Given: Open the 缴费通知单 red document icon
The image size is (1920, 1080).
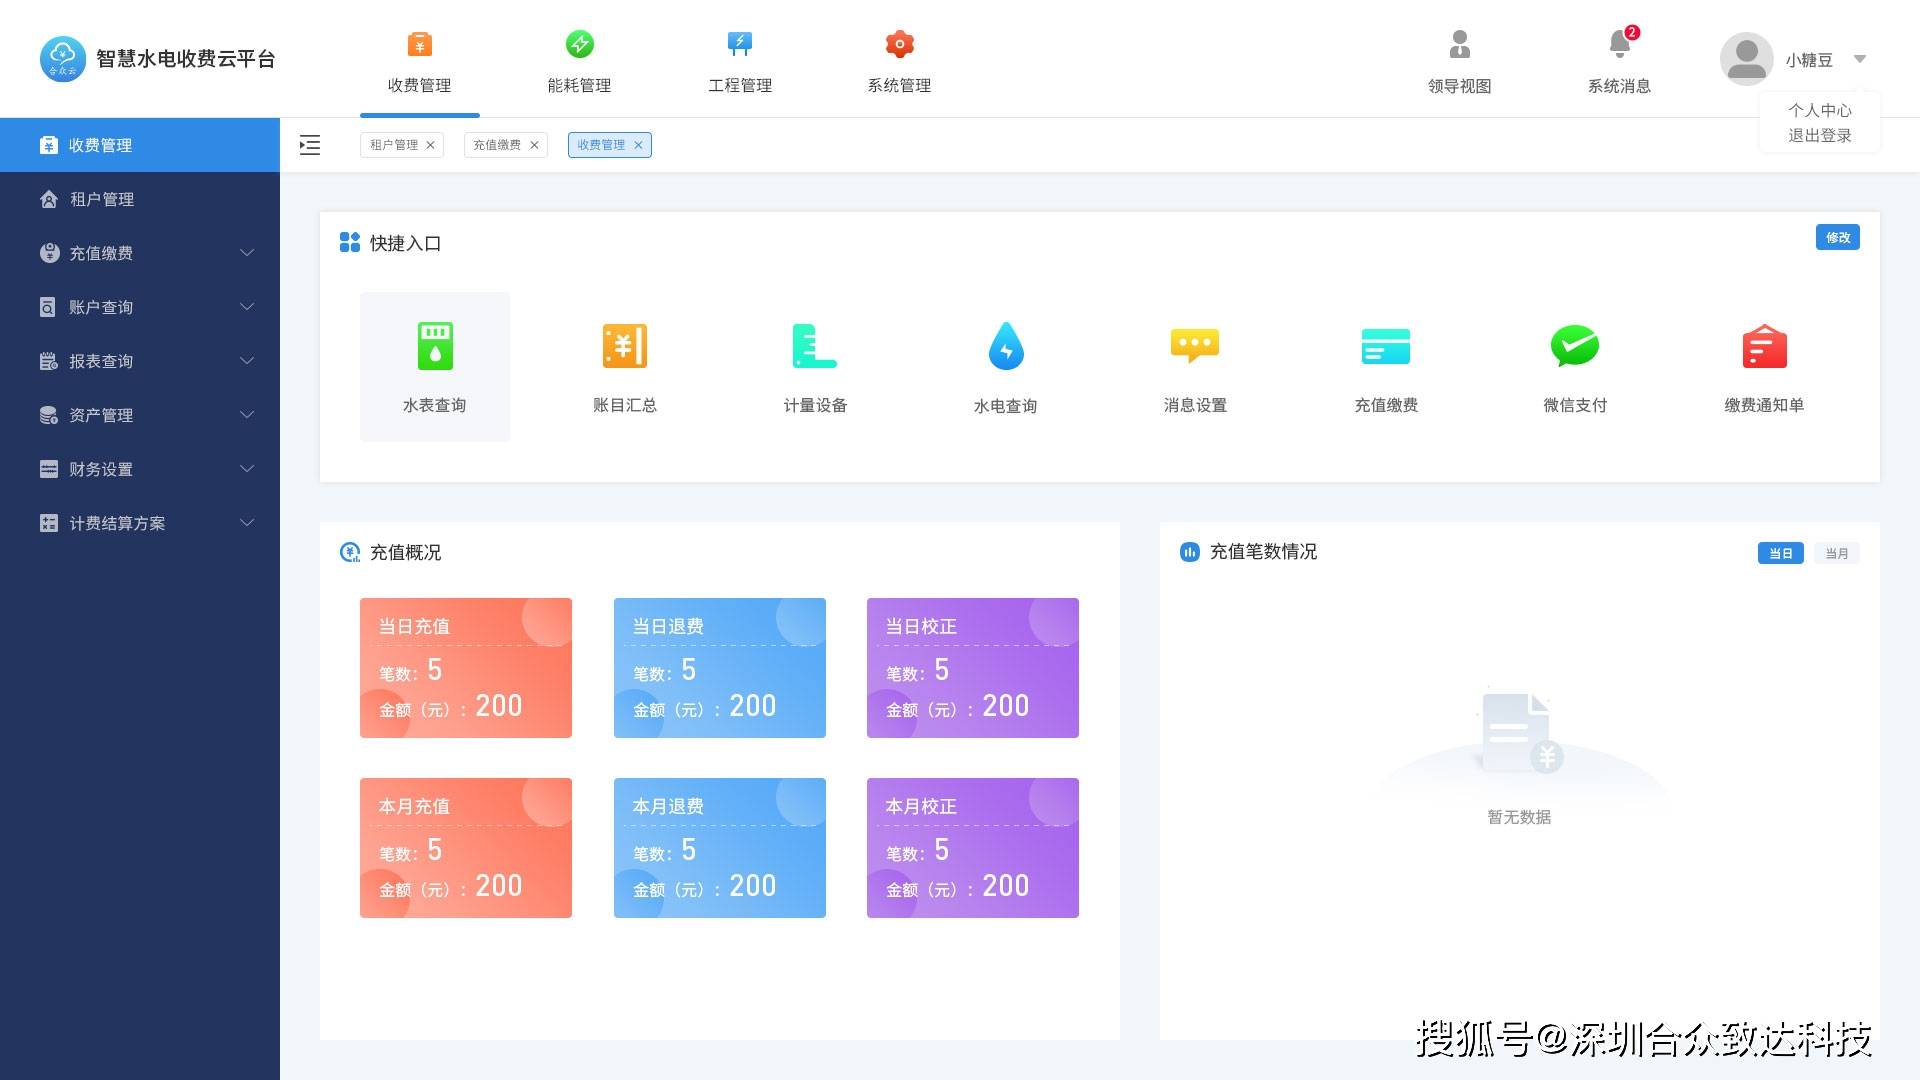Looking at the screenshot, I should pyautogui.click(x=1764, y=347).
